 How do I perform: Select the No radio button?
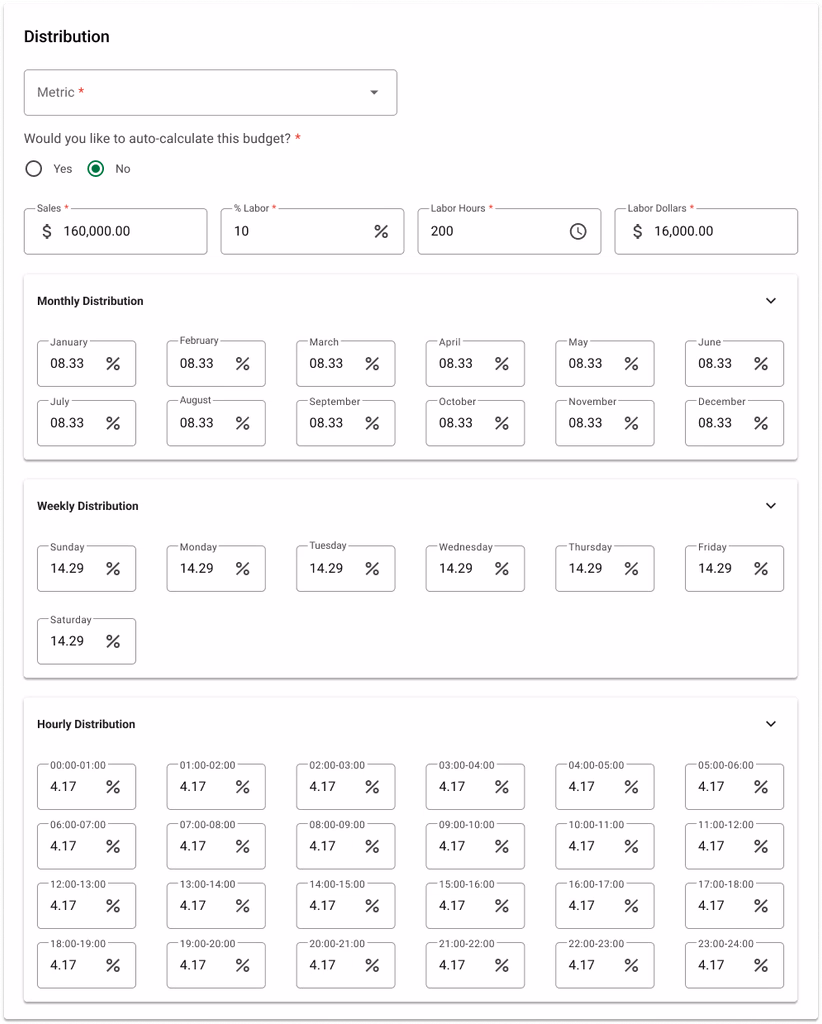[x=96, y=169]
